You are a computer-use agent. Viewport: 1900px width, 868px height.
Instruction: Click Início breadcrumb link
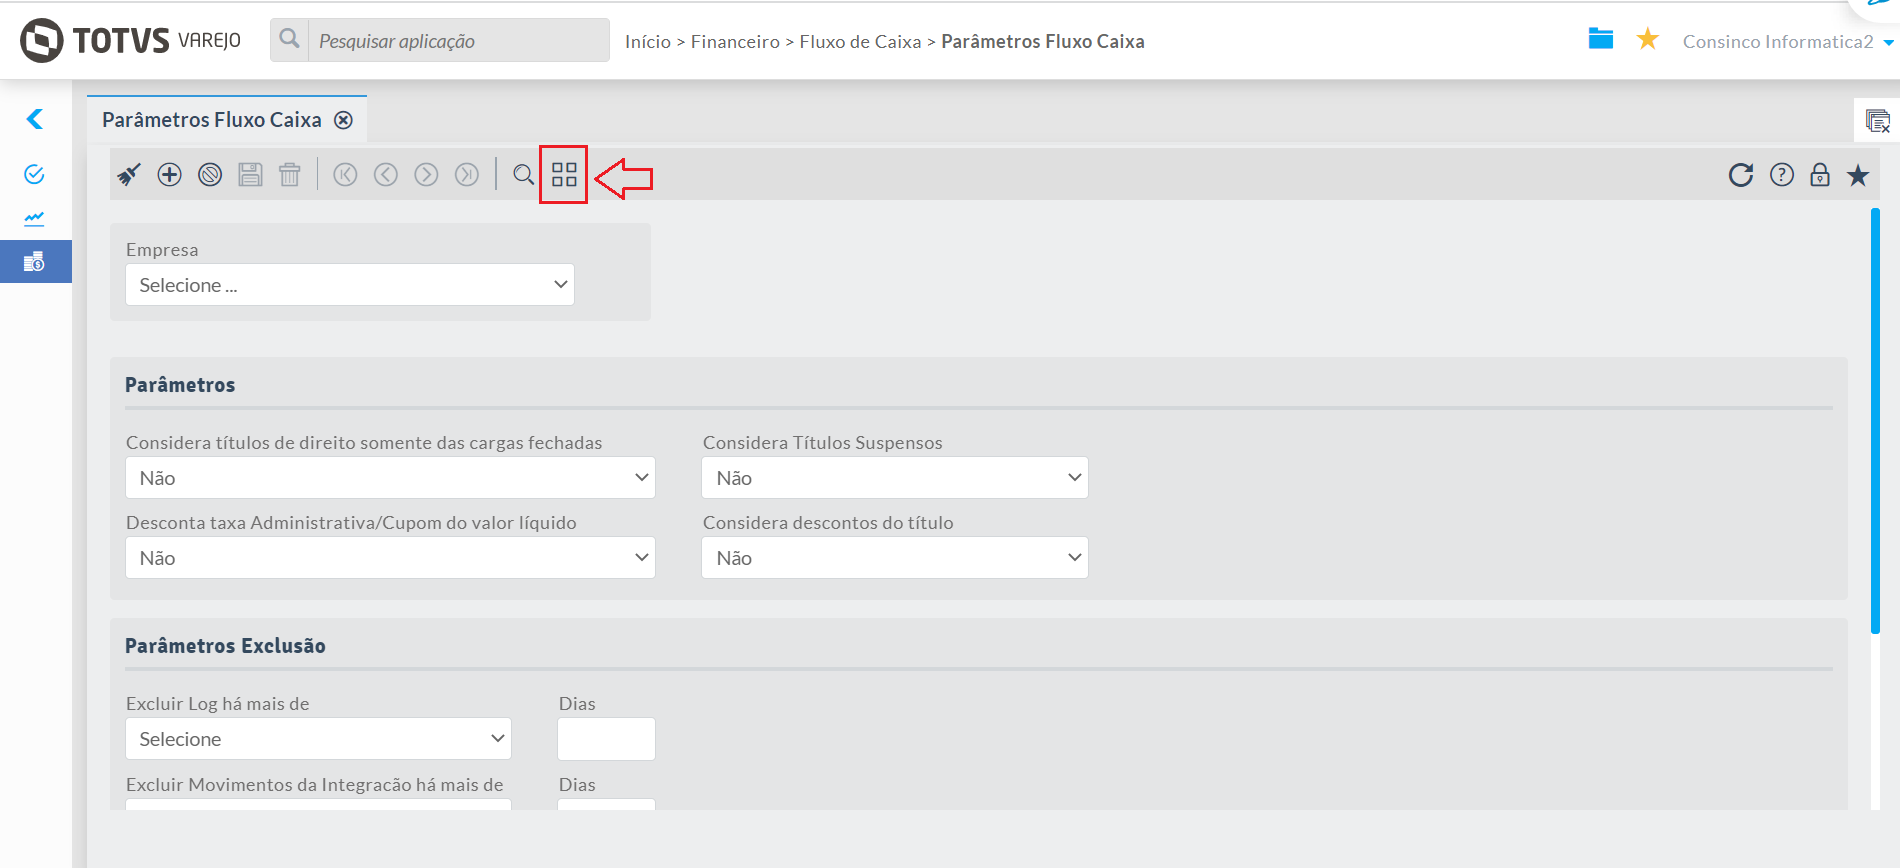[x=648, y=42]
